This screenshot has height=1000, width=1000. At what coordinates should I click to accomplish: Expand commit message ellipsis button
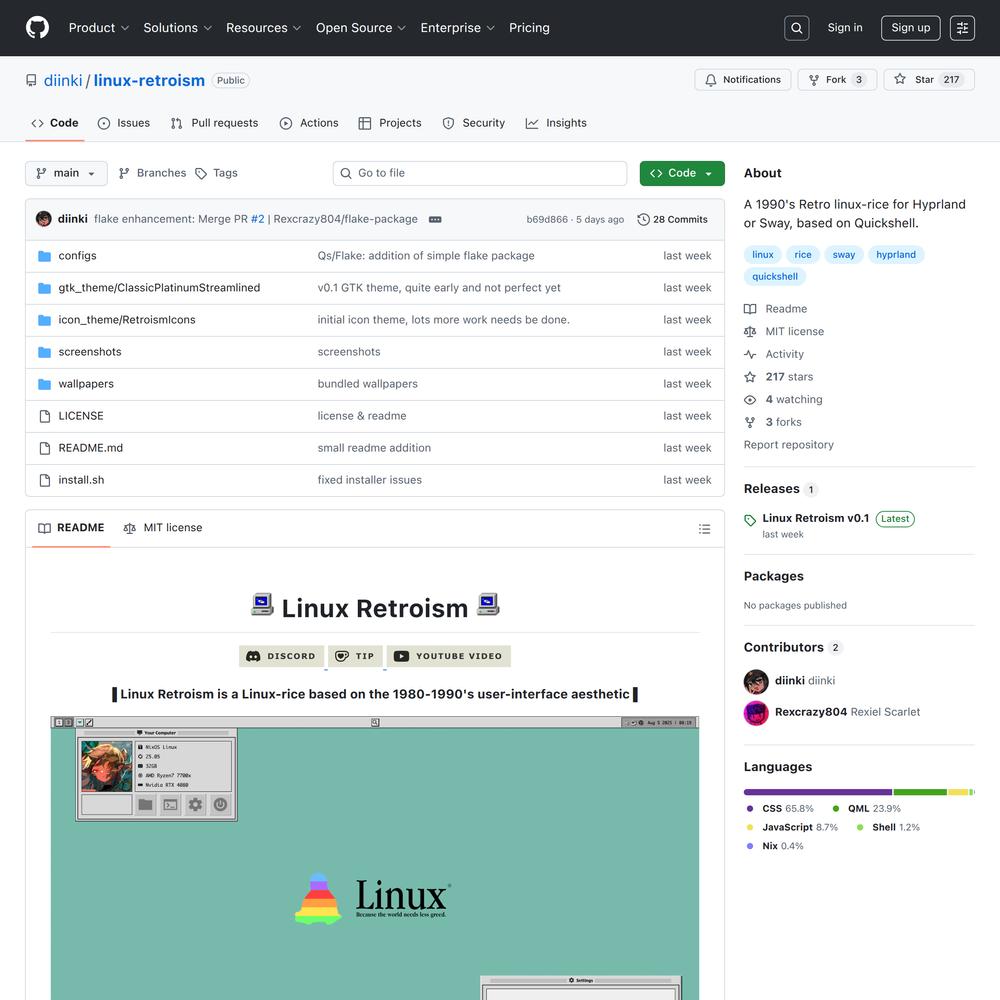coord(435,219)
